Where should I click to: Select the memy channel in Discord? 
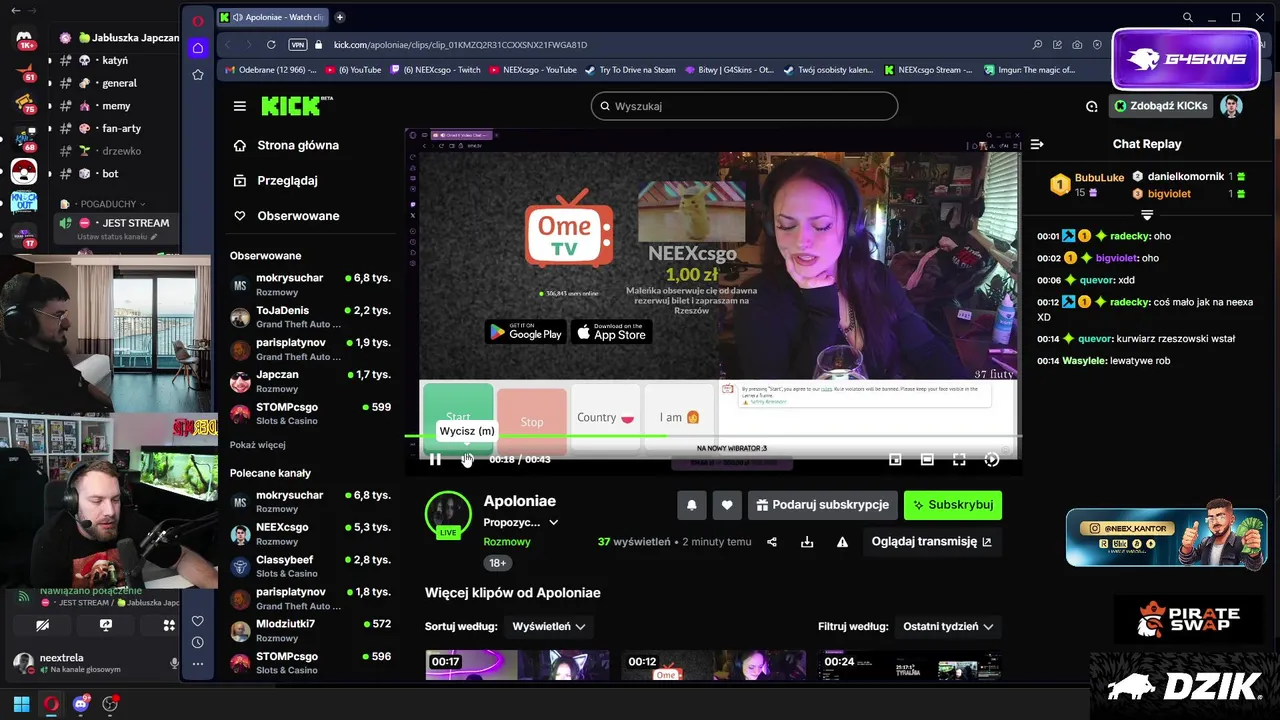116,106
